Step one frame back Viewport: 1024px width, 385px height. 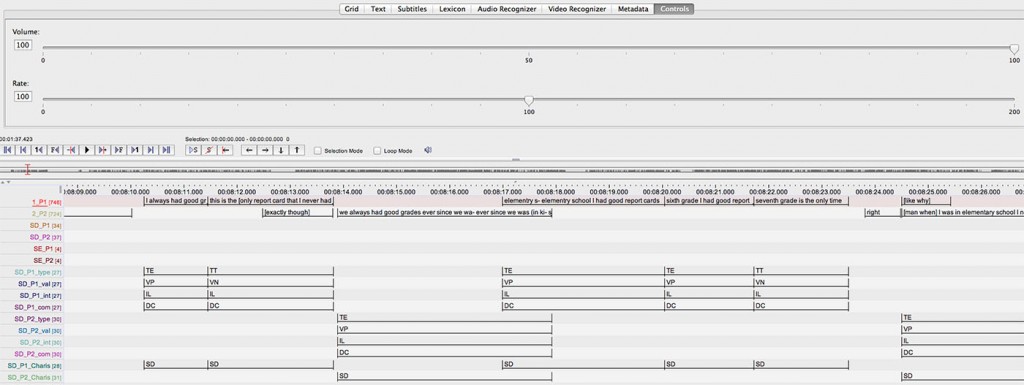coord(55,150)
